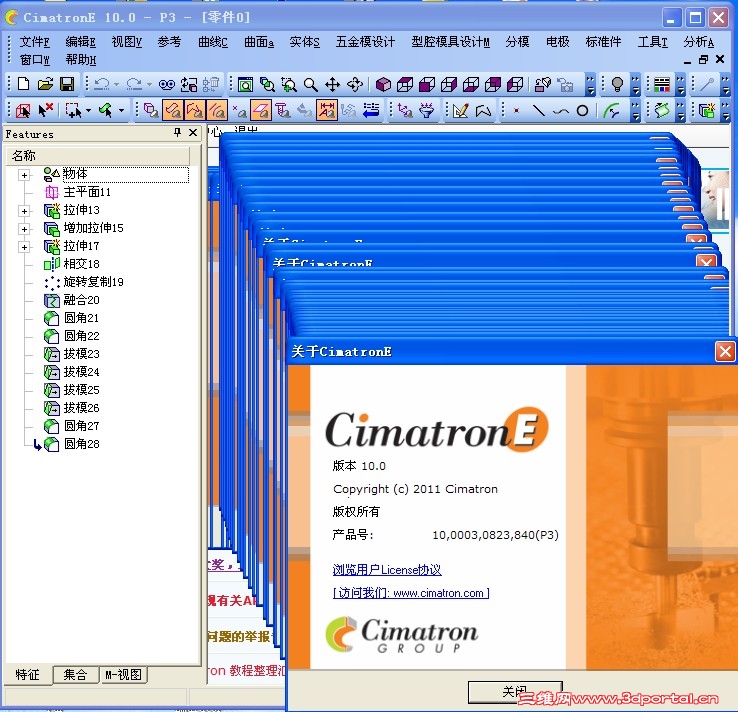Select the Point drawing tool
Image resolution: width=738 pixels, height=712 pixels.
pos(517,111)
